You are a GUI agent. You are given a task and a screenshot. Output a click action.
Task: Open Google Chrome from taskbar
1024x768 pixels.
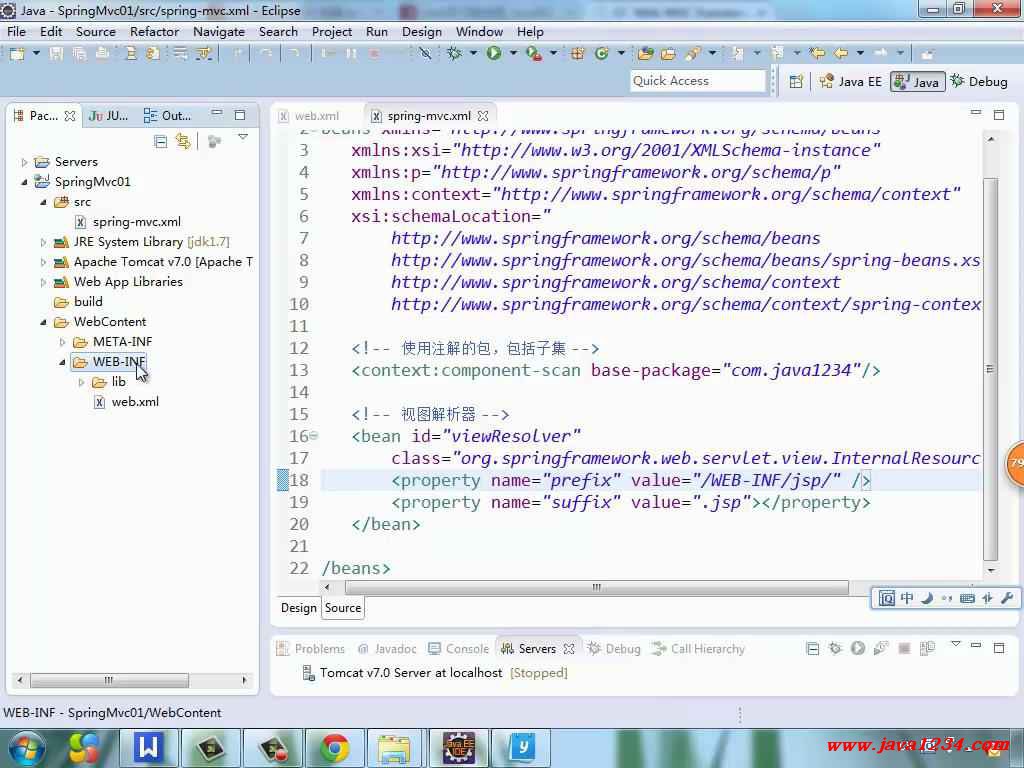[334, 748]
